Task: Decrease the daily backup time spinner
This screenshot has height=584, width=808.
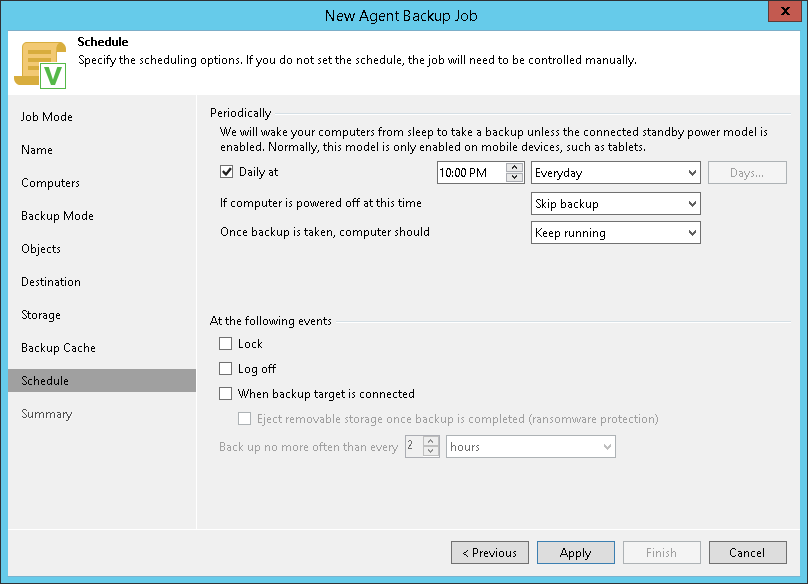Action: coord(515,178)
